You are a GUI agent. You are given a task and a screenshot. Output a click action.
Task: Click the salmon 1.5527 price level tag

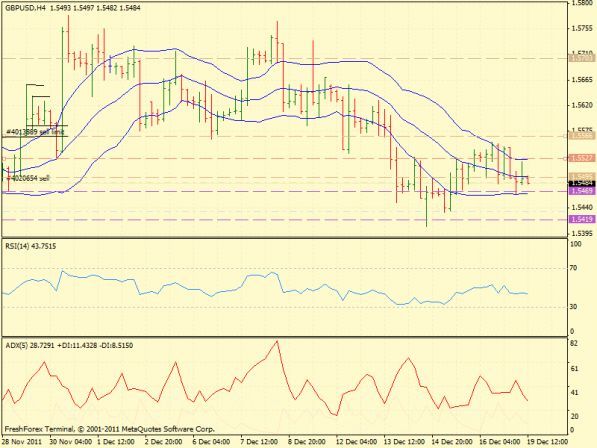pos(582,158)
